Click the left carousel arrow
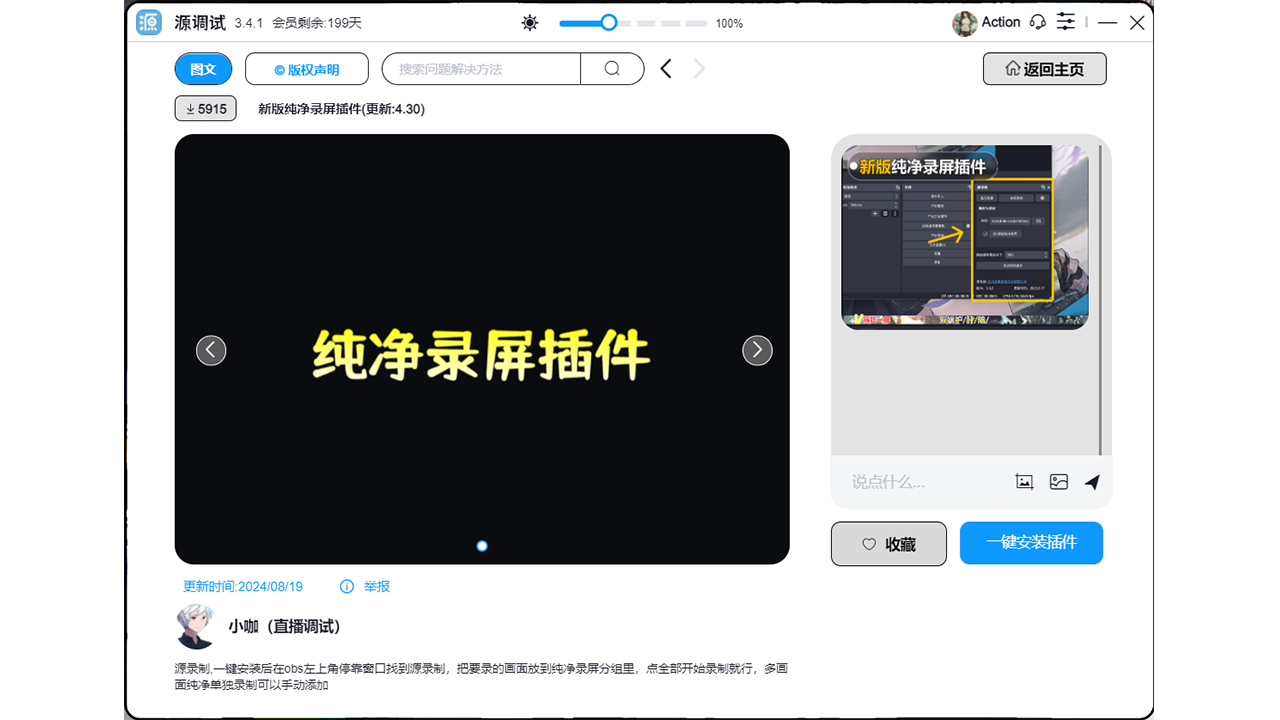The image size is (1280, 720). pyautogui.click(x=211, y=350)
